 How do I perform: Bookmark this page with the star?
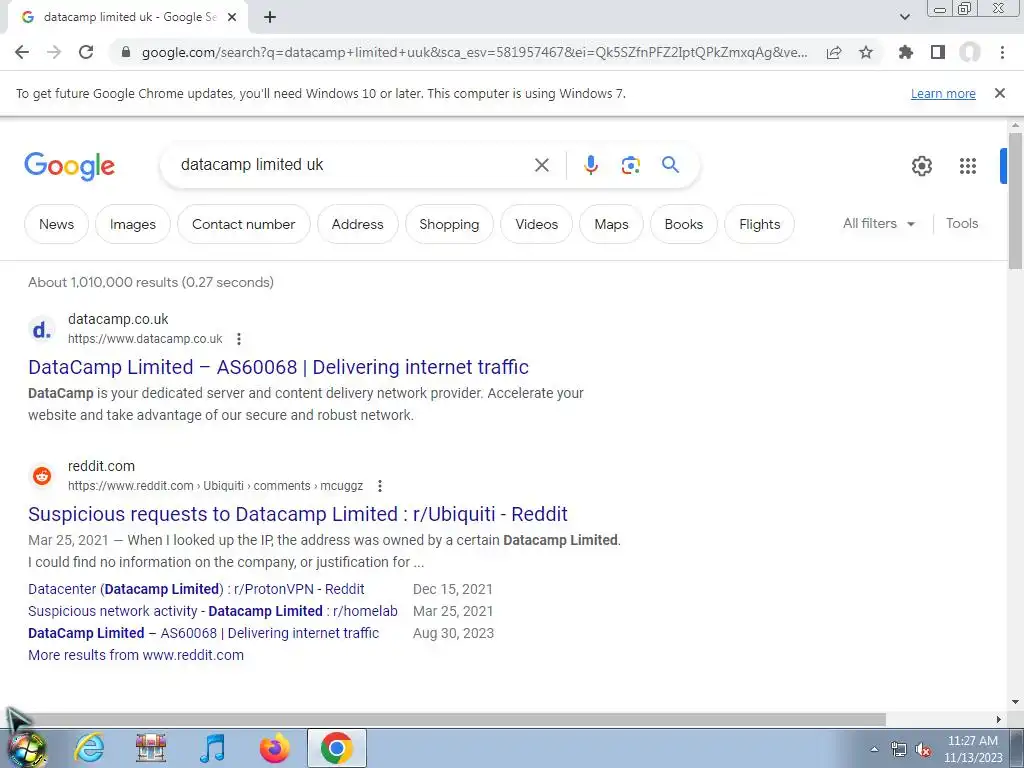(x=866, y=52)
